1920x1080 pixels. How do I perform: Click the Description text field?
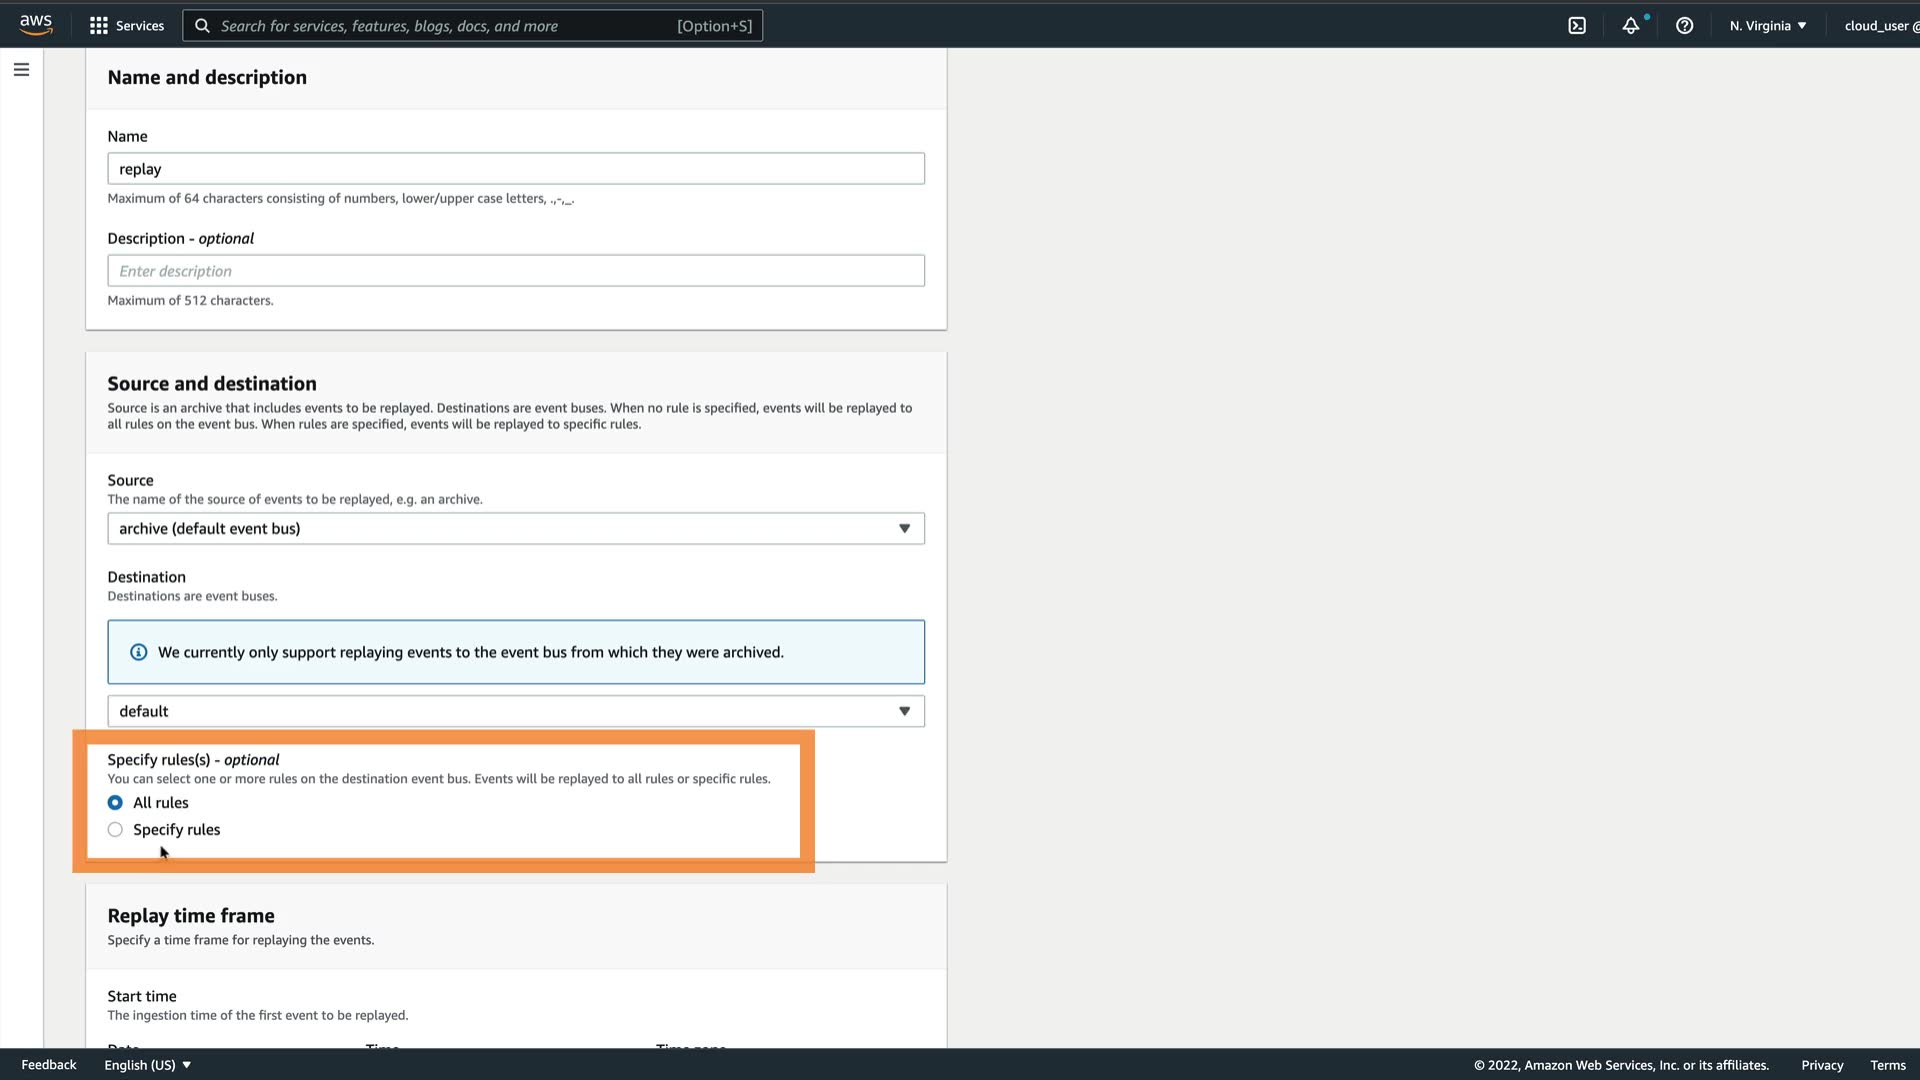[516, 271]
